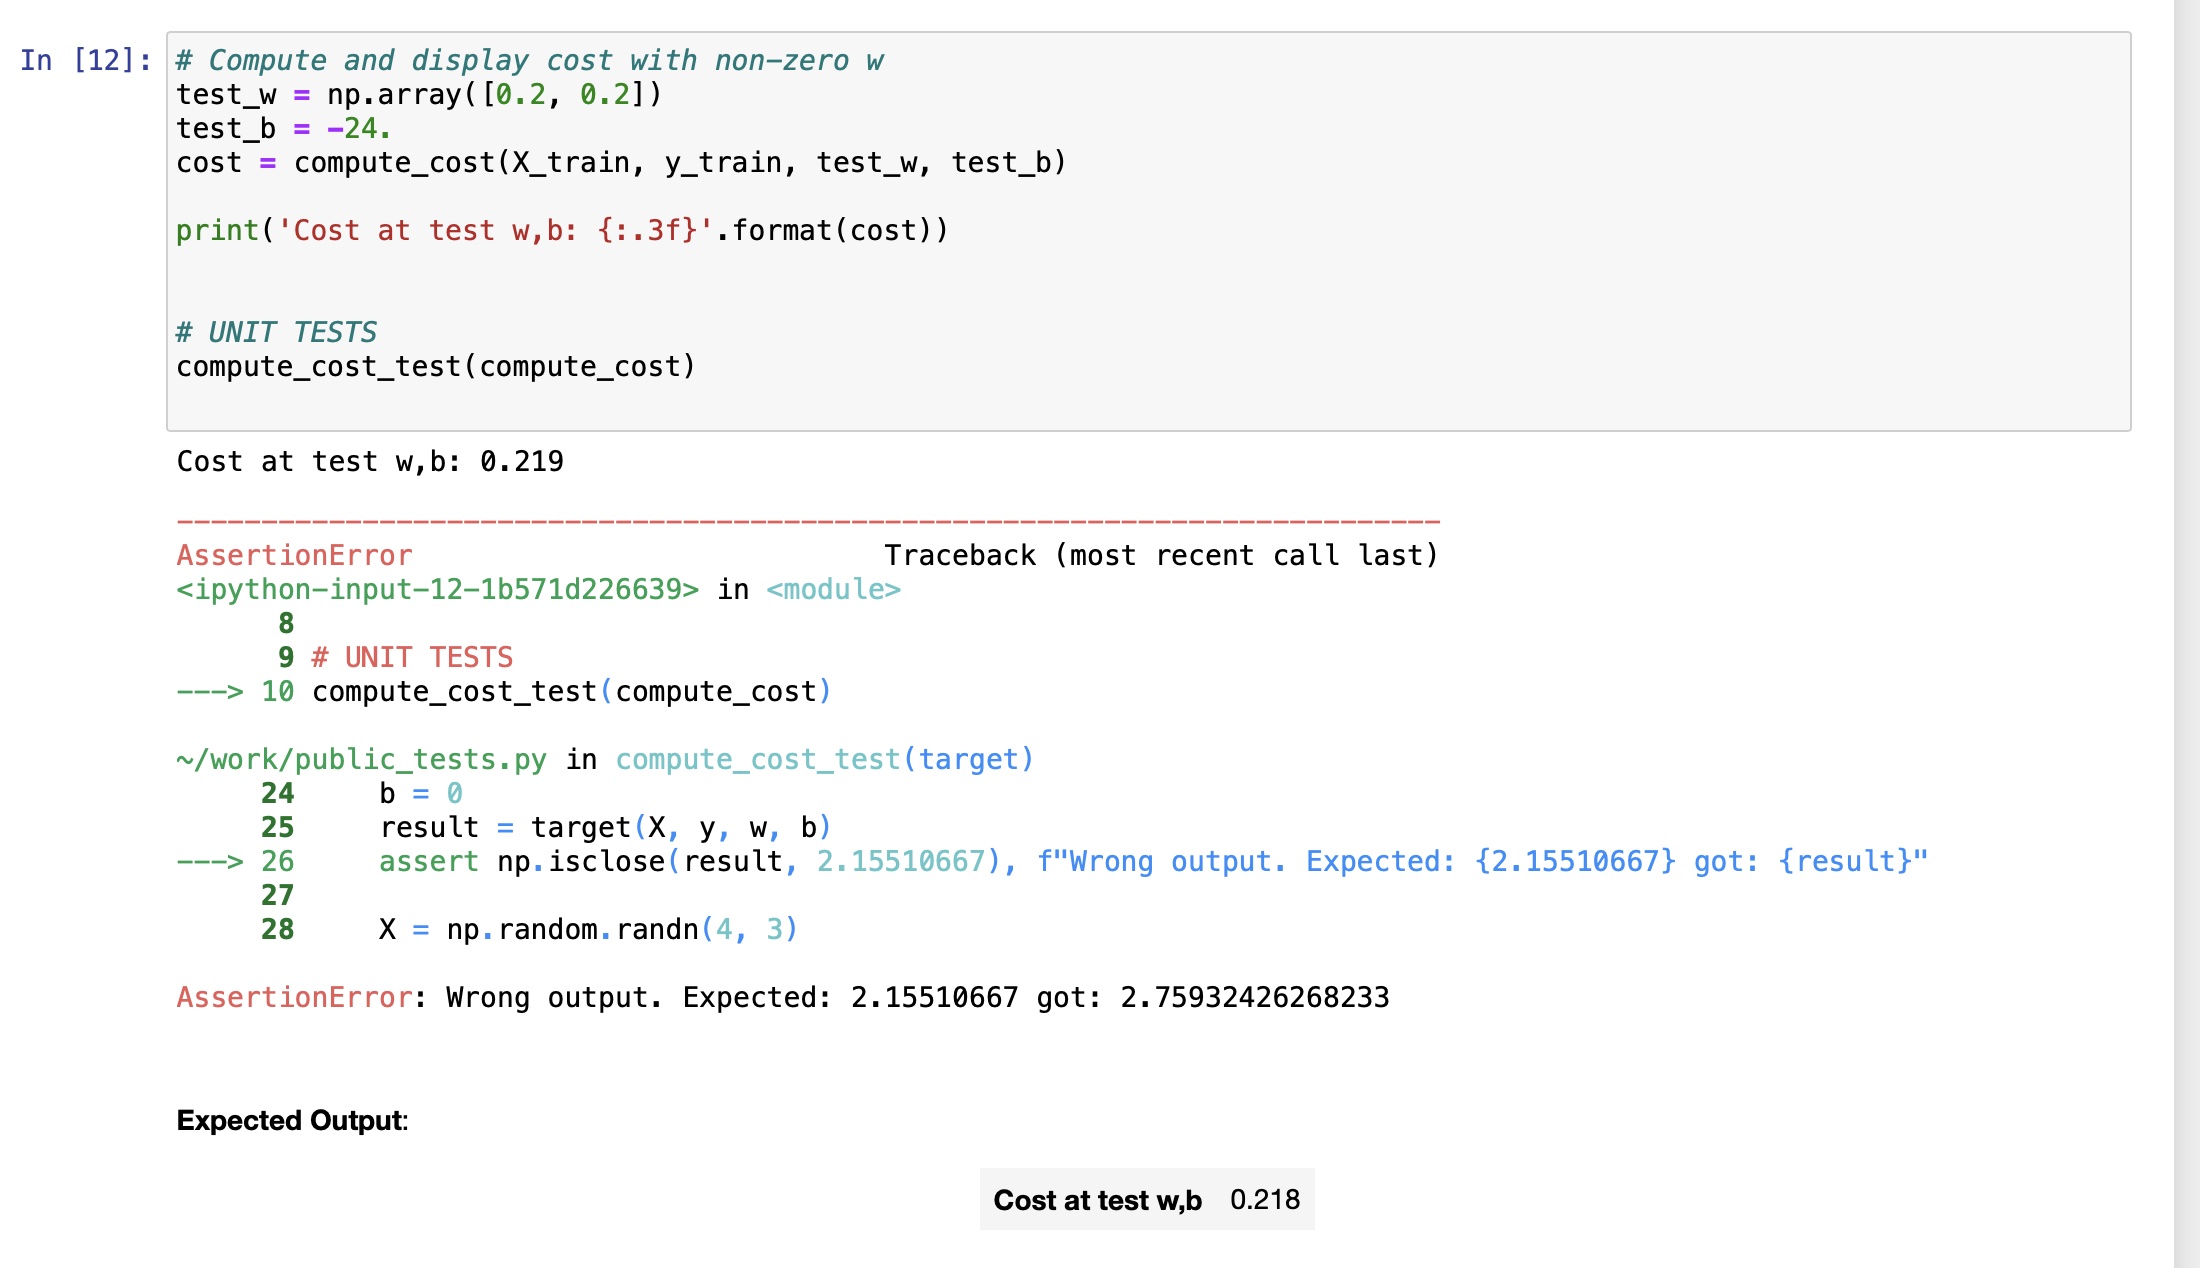Click the test_w np.array assignment line
This screenshot has width=2200, height=1268.
pos(418,95)
